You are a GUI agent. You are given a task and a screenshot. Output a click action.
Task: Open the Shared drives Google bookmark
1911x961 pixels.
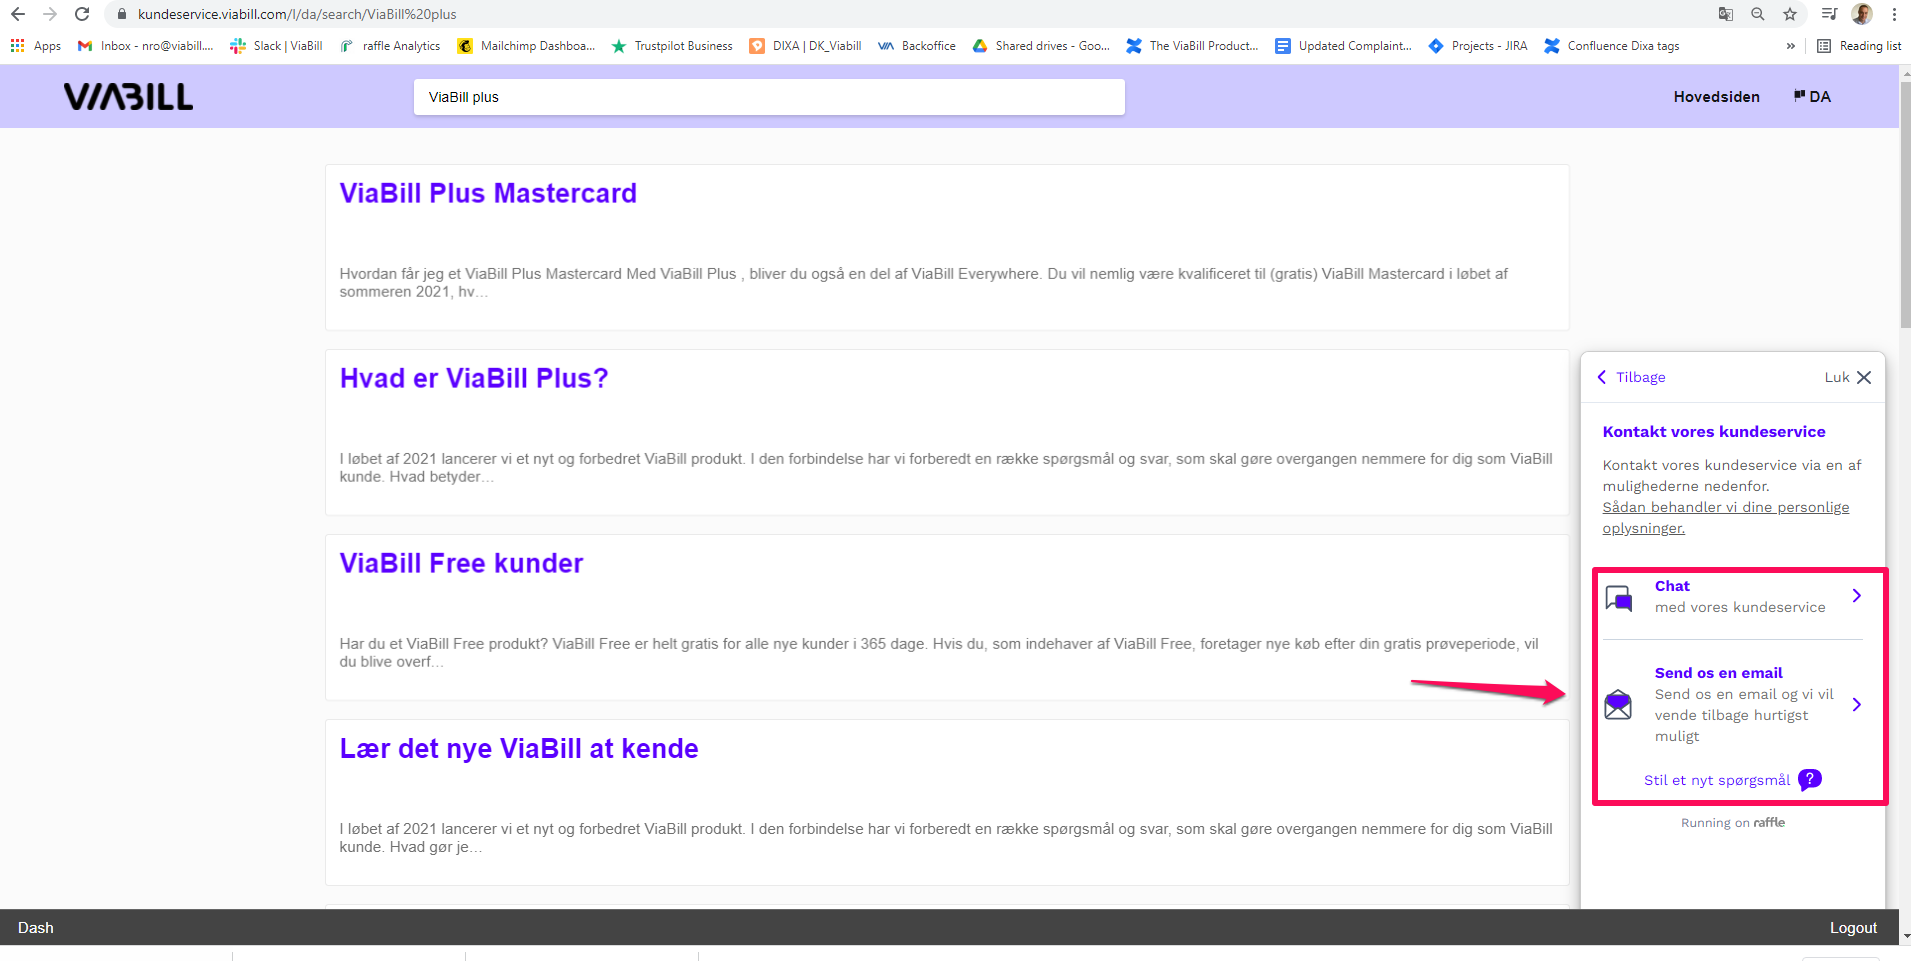point(1041,46)
